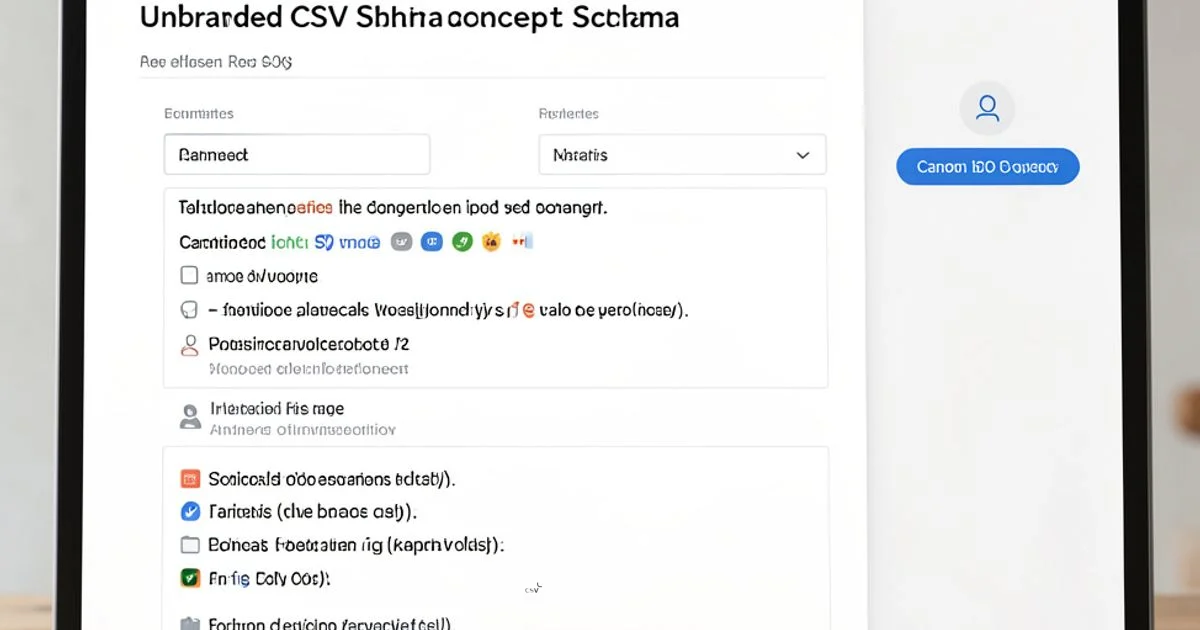
Task: Click inside the Ranneect text input field
Action: coord(296,153)
